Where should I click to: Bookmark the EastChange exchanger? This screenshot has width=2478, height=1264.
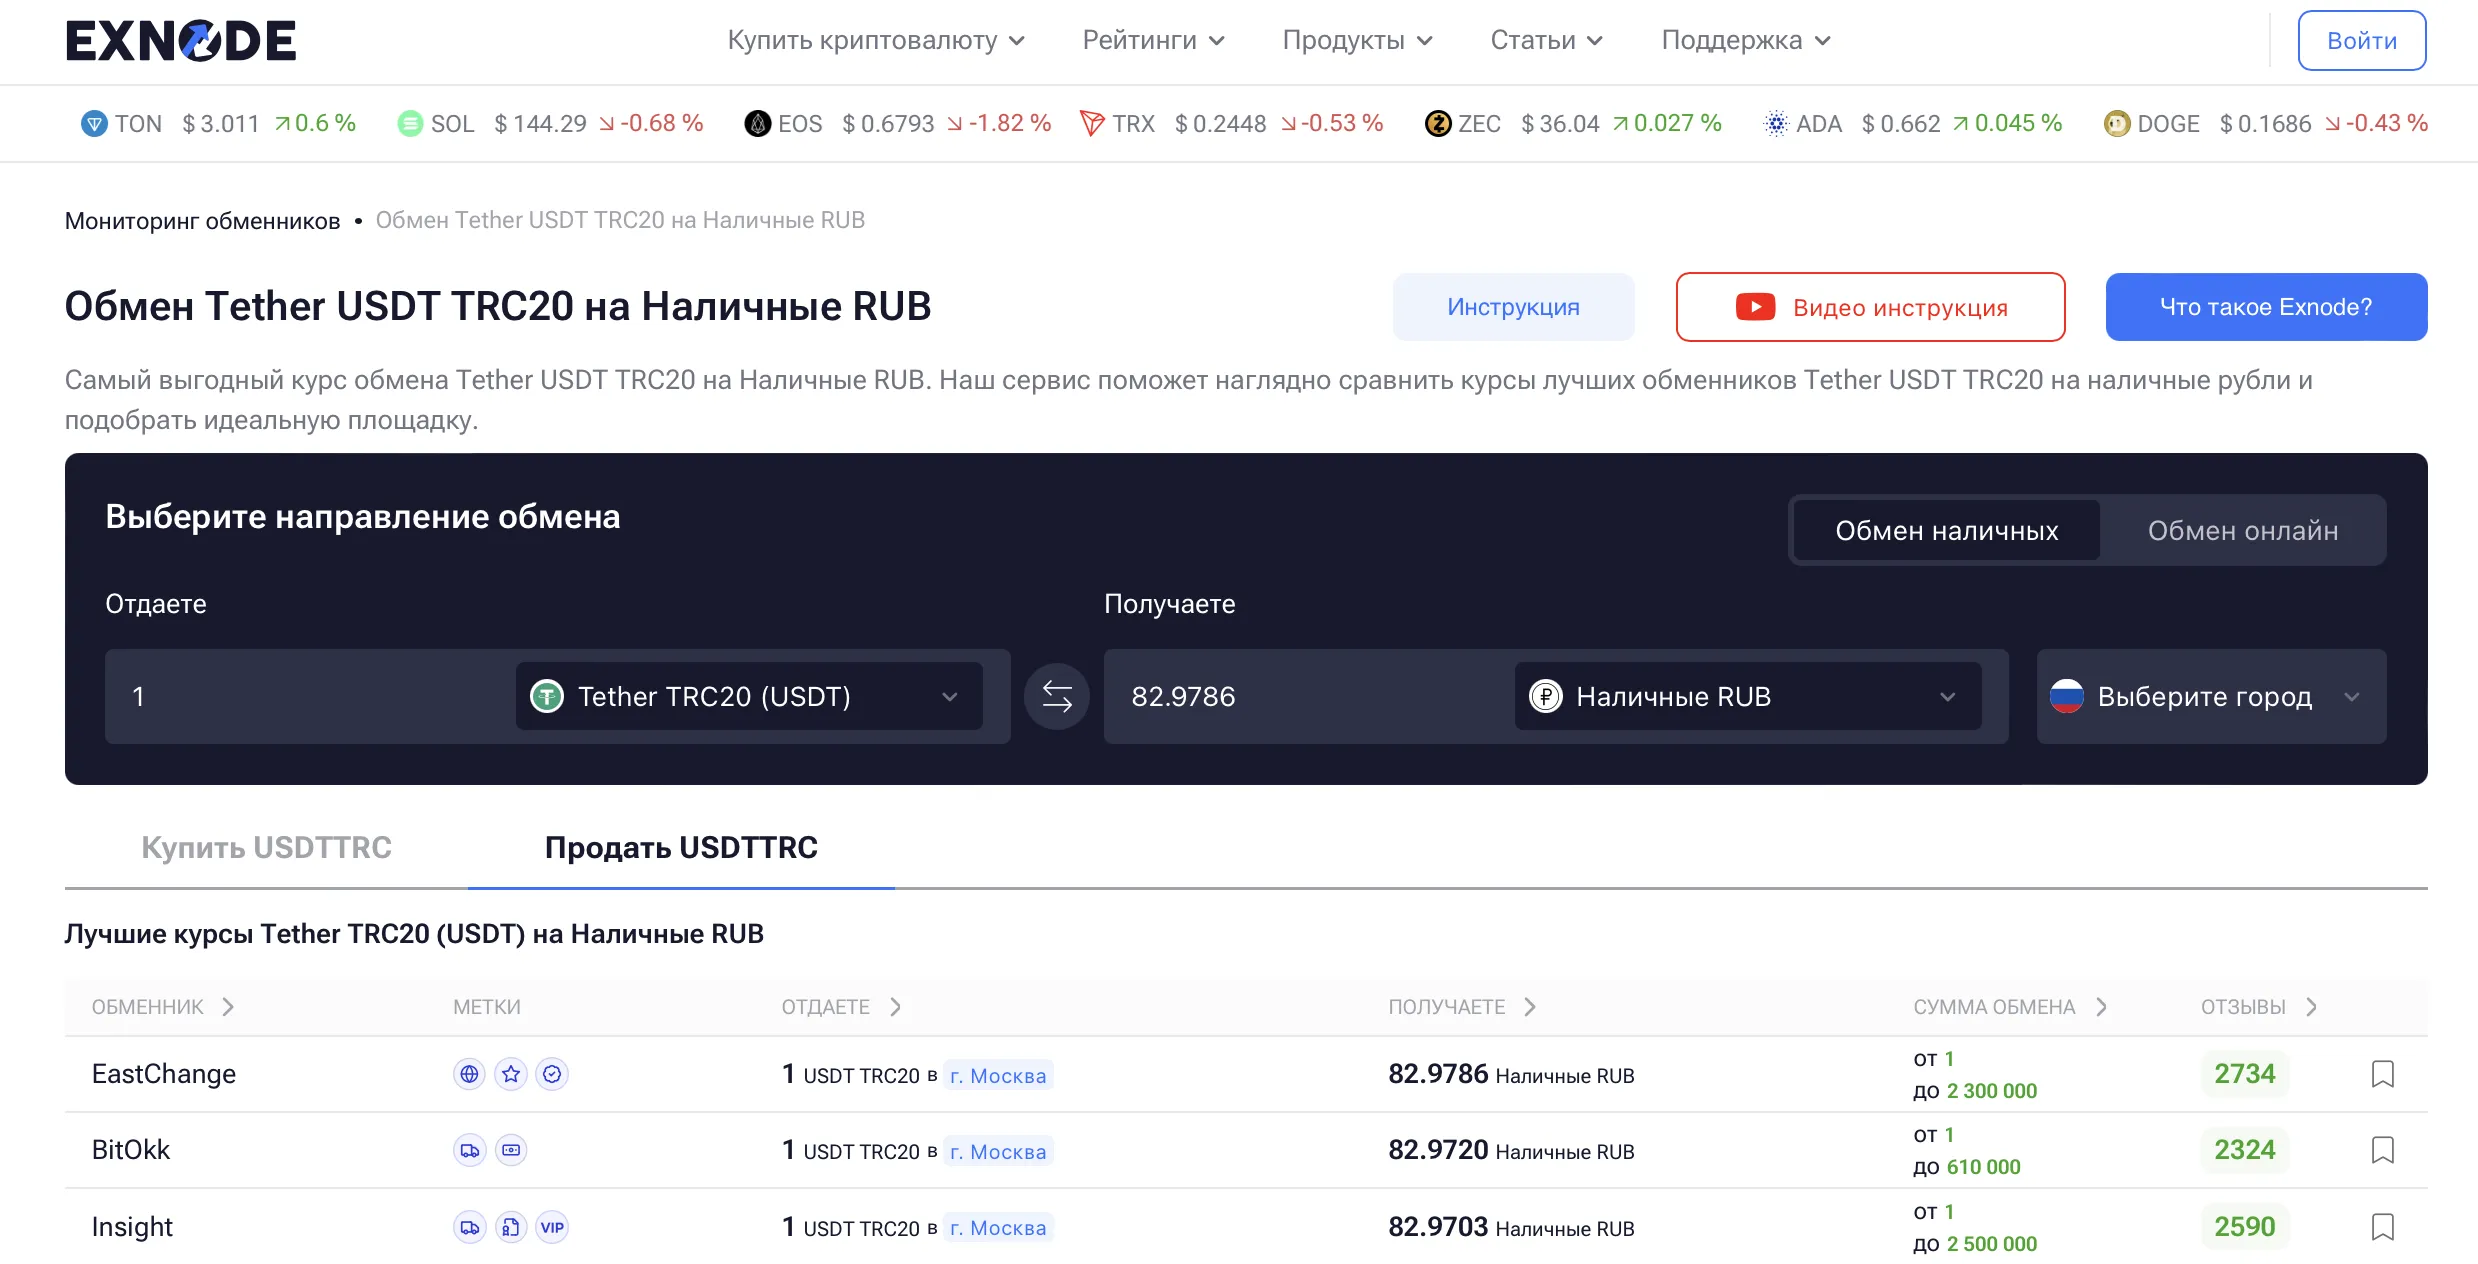pos(2384,1074)
